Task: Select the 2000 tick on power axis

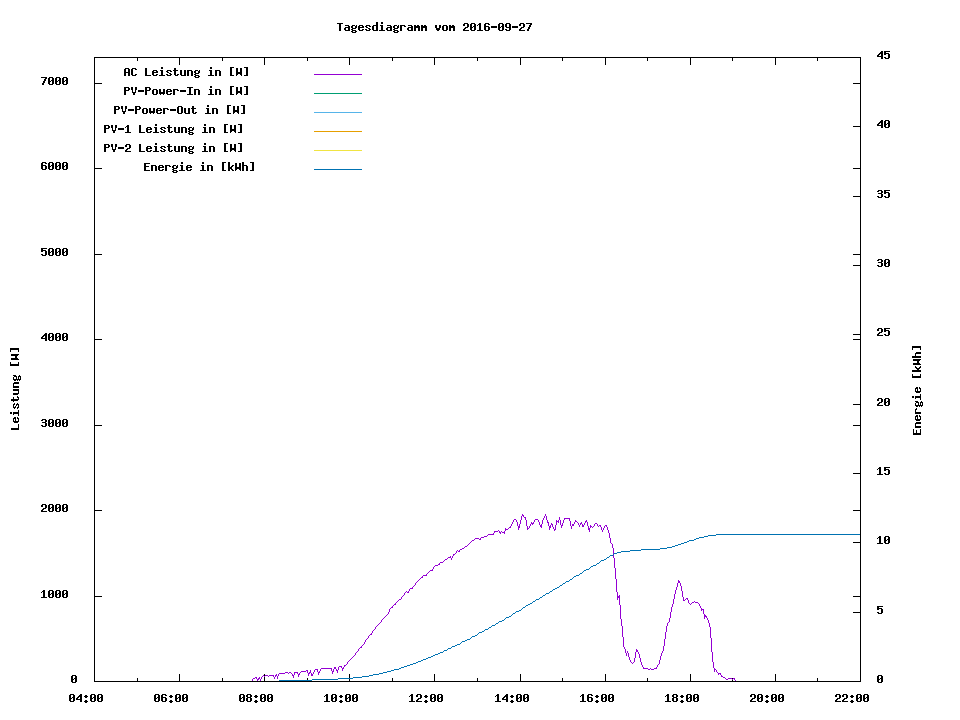Action: click(54, 509)
